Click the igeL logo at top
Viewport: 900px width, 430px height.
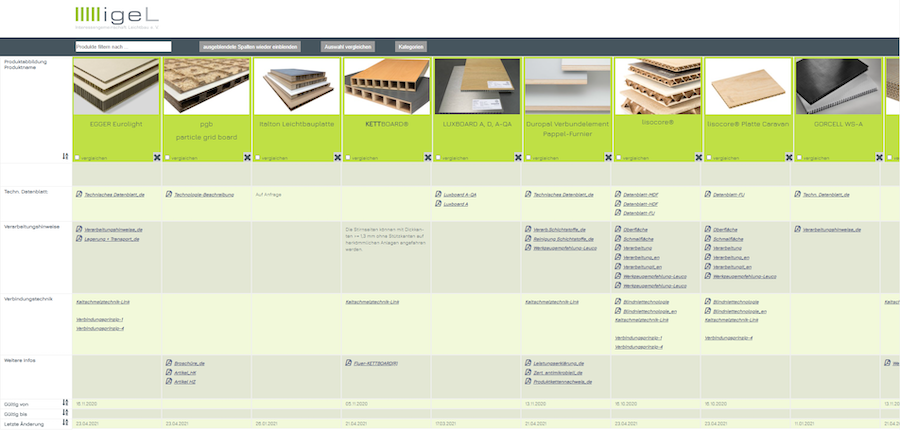click(117, 17)
